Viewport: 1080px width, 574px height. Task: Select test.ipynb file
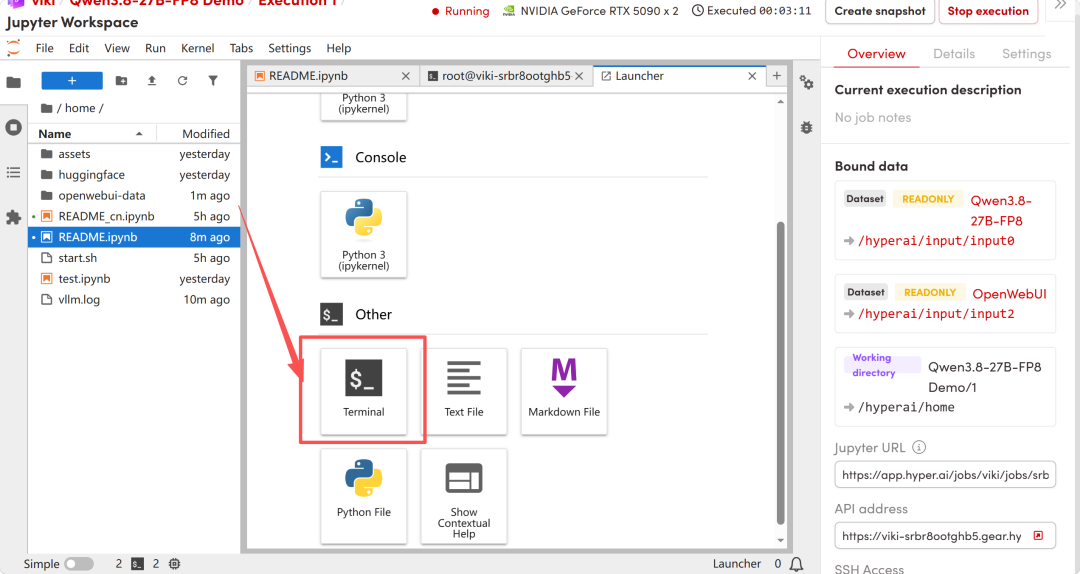click(134, 278)
